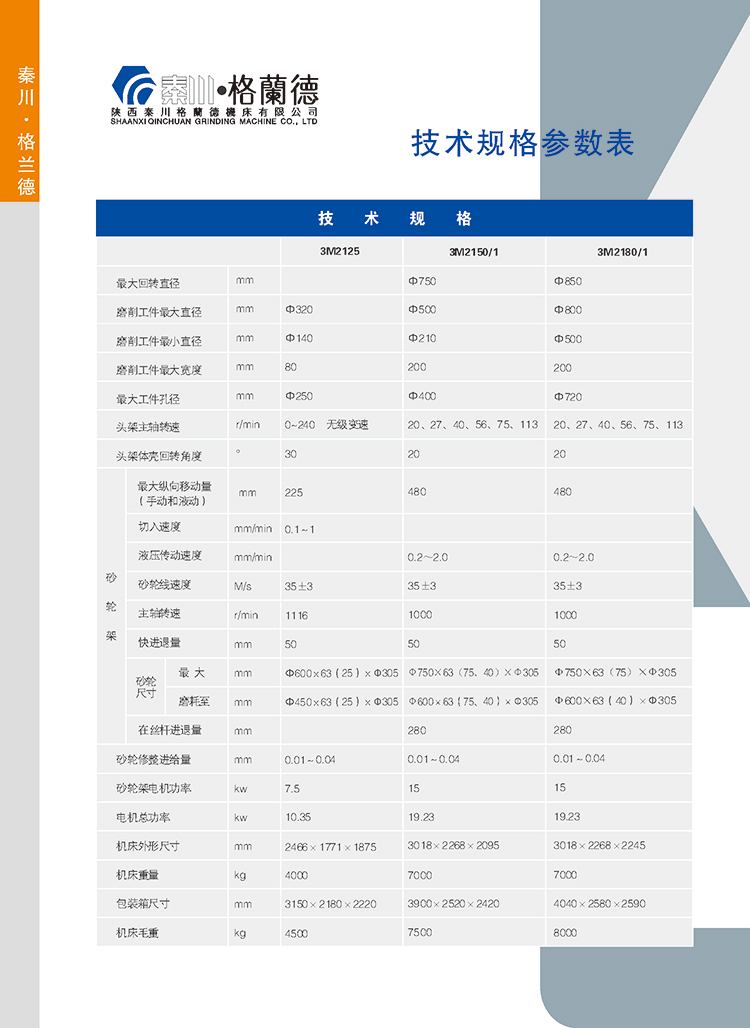The height and width of the screenshot is (1028, 750).
Task: Click the row label 机床重量
Action: point(138,875)
